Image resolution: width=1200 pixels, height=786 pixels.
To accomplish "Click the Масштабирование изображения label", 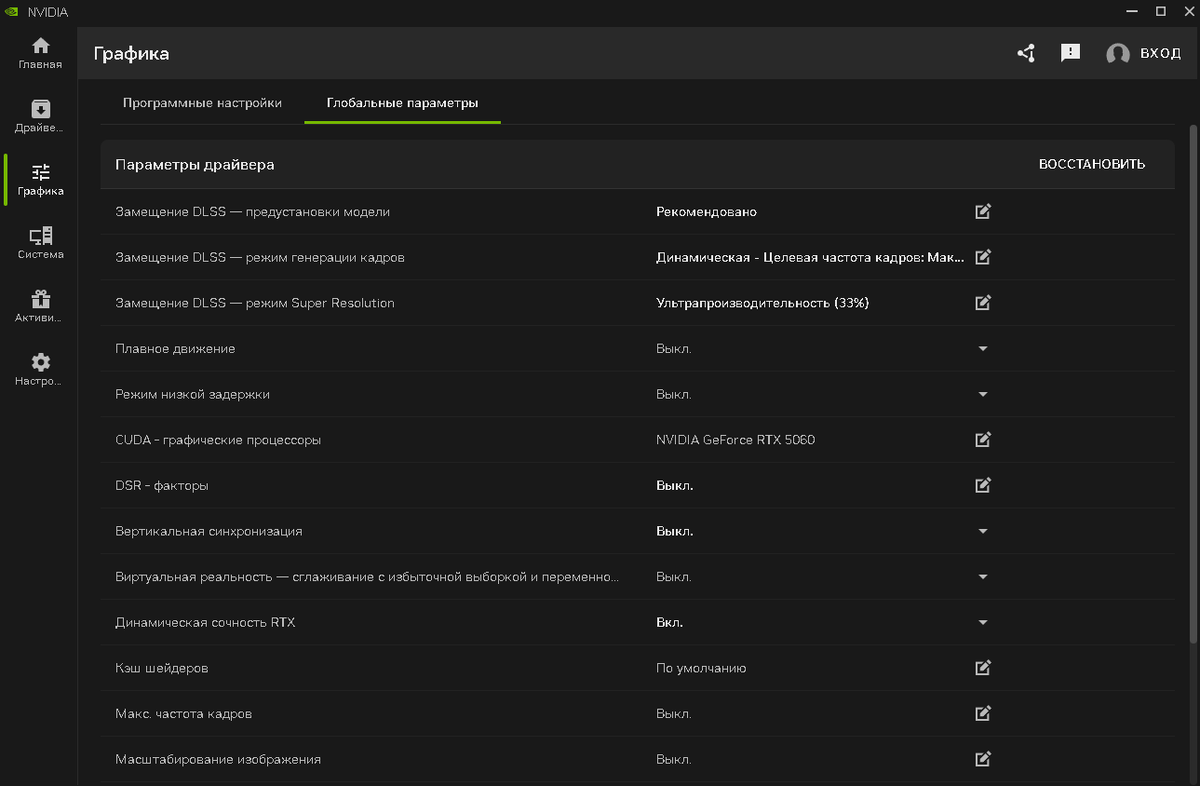I will (x=218, y=759).
